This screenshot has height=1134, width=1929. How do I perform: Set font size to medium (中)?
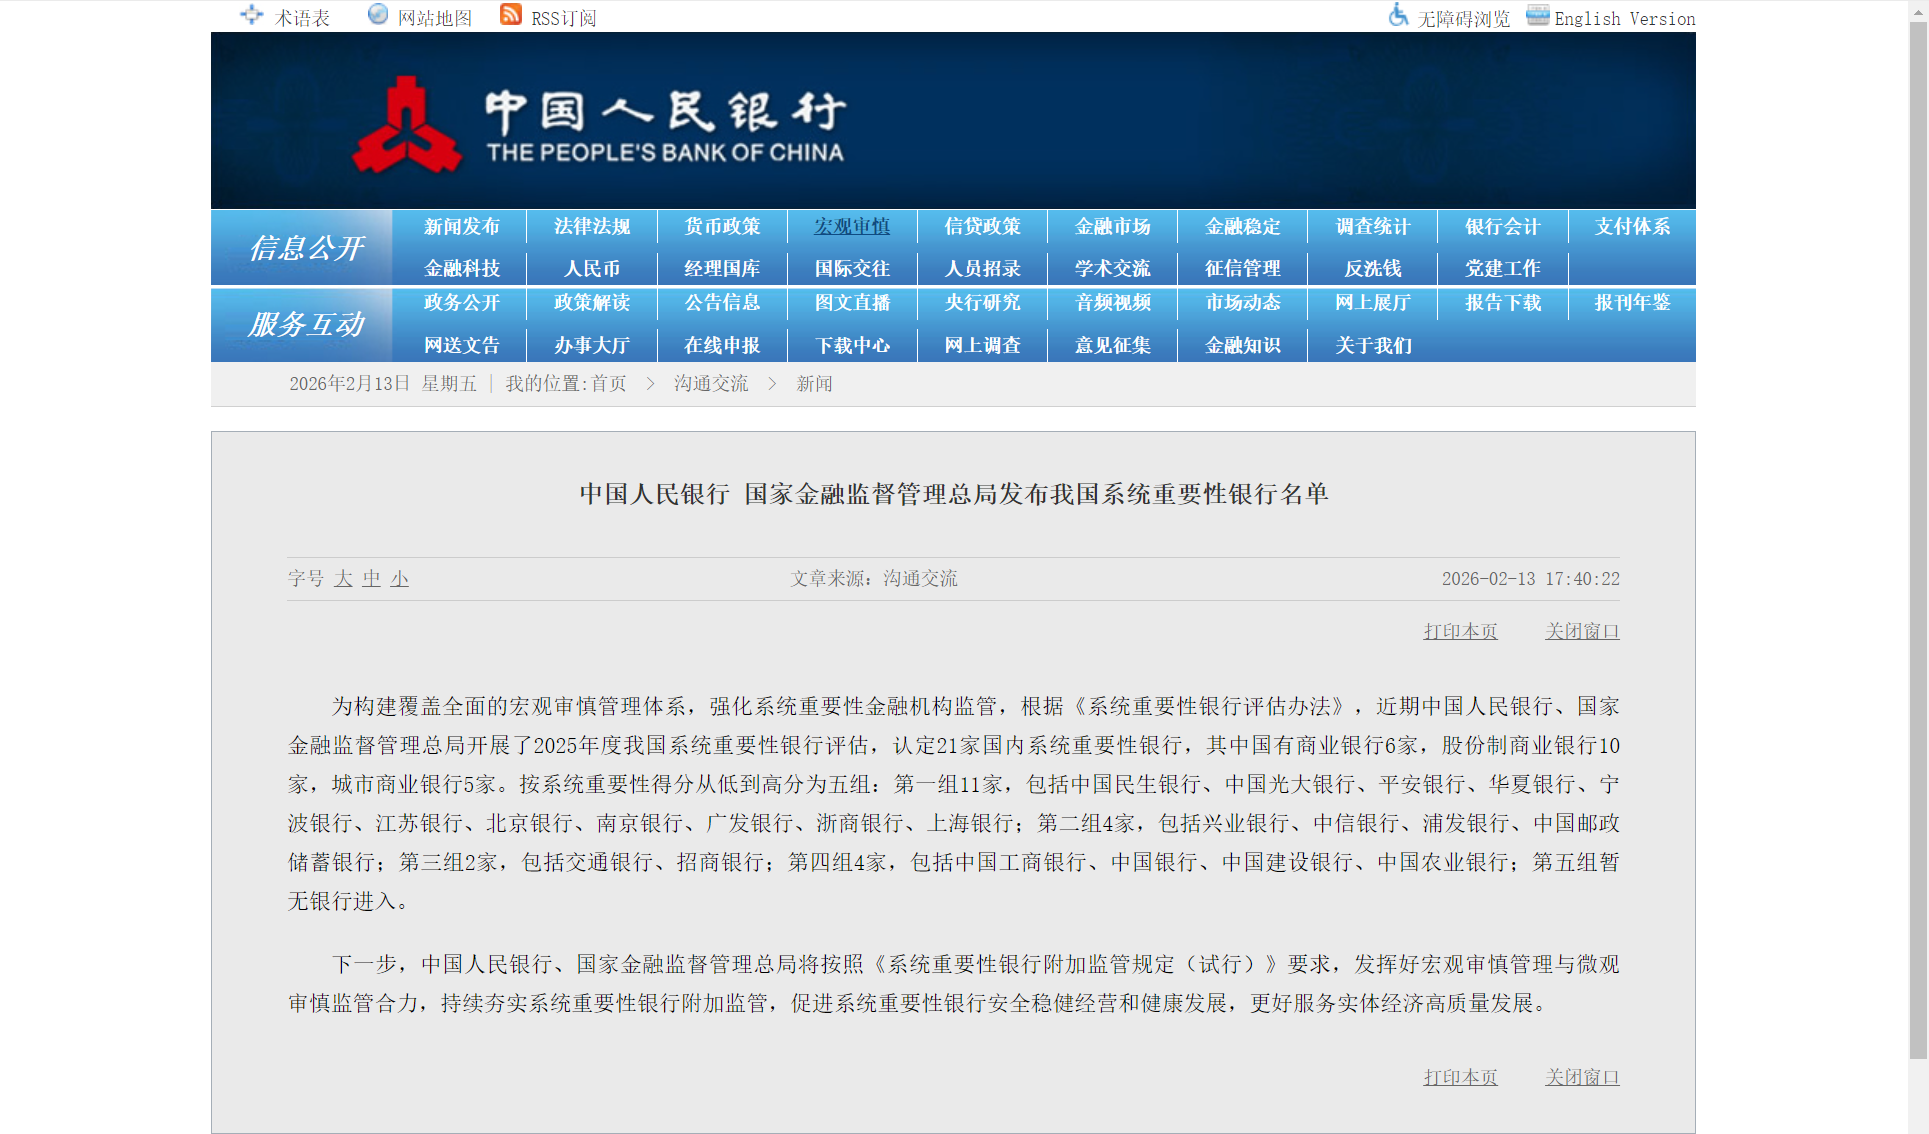click(x=371, y=579)
